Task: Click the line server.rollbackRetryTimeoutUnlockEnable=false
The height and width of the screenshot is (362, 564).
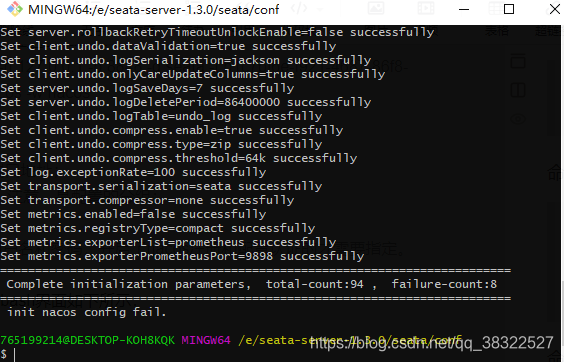Action: pyautogui.click(x=217, y=32)
